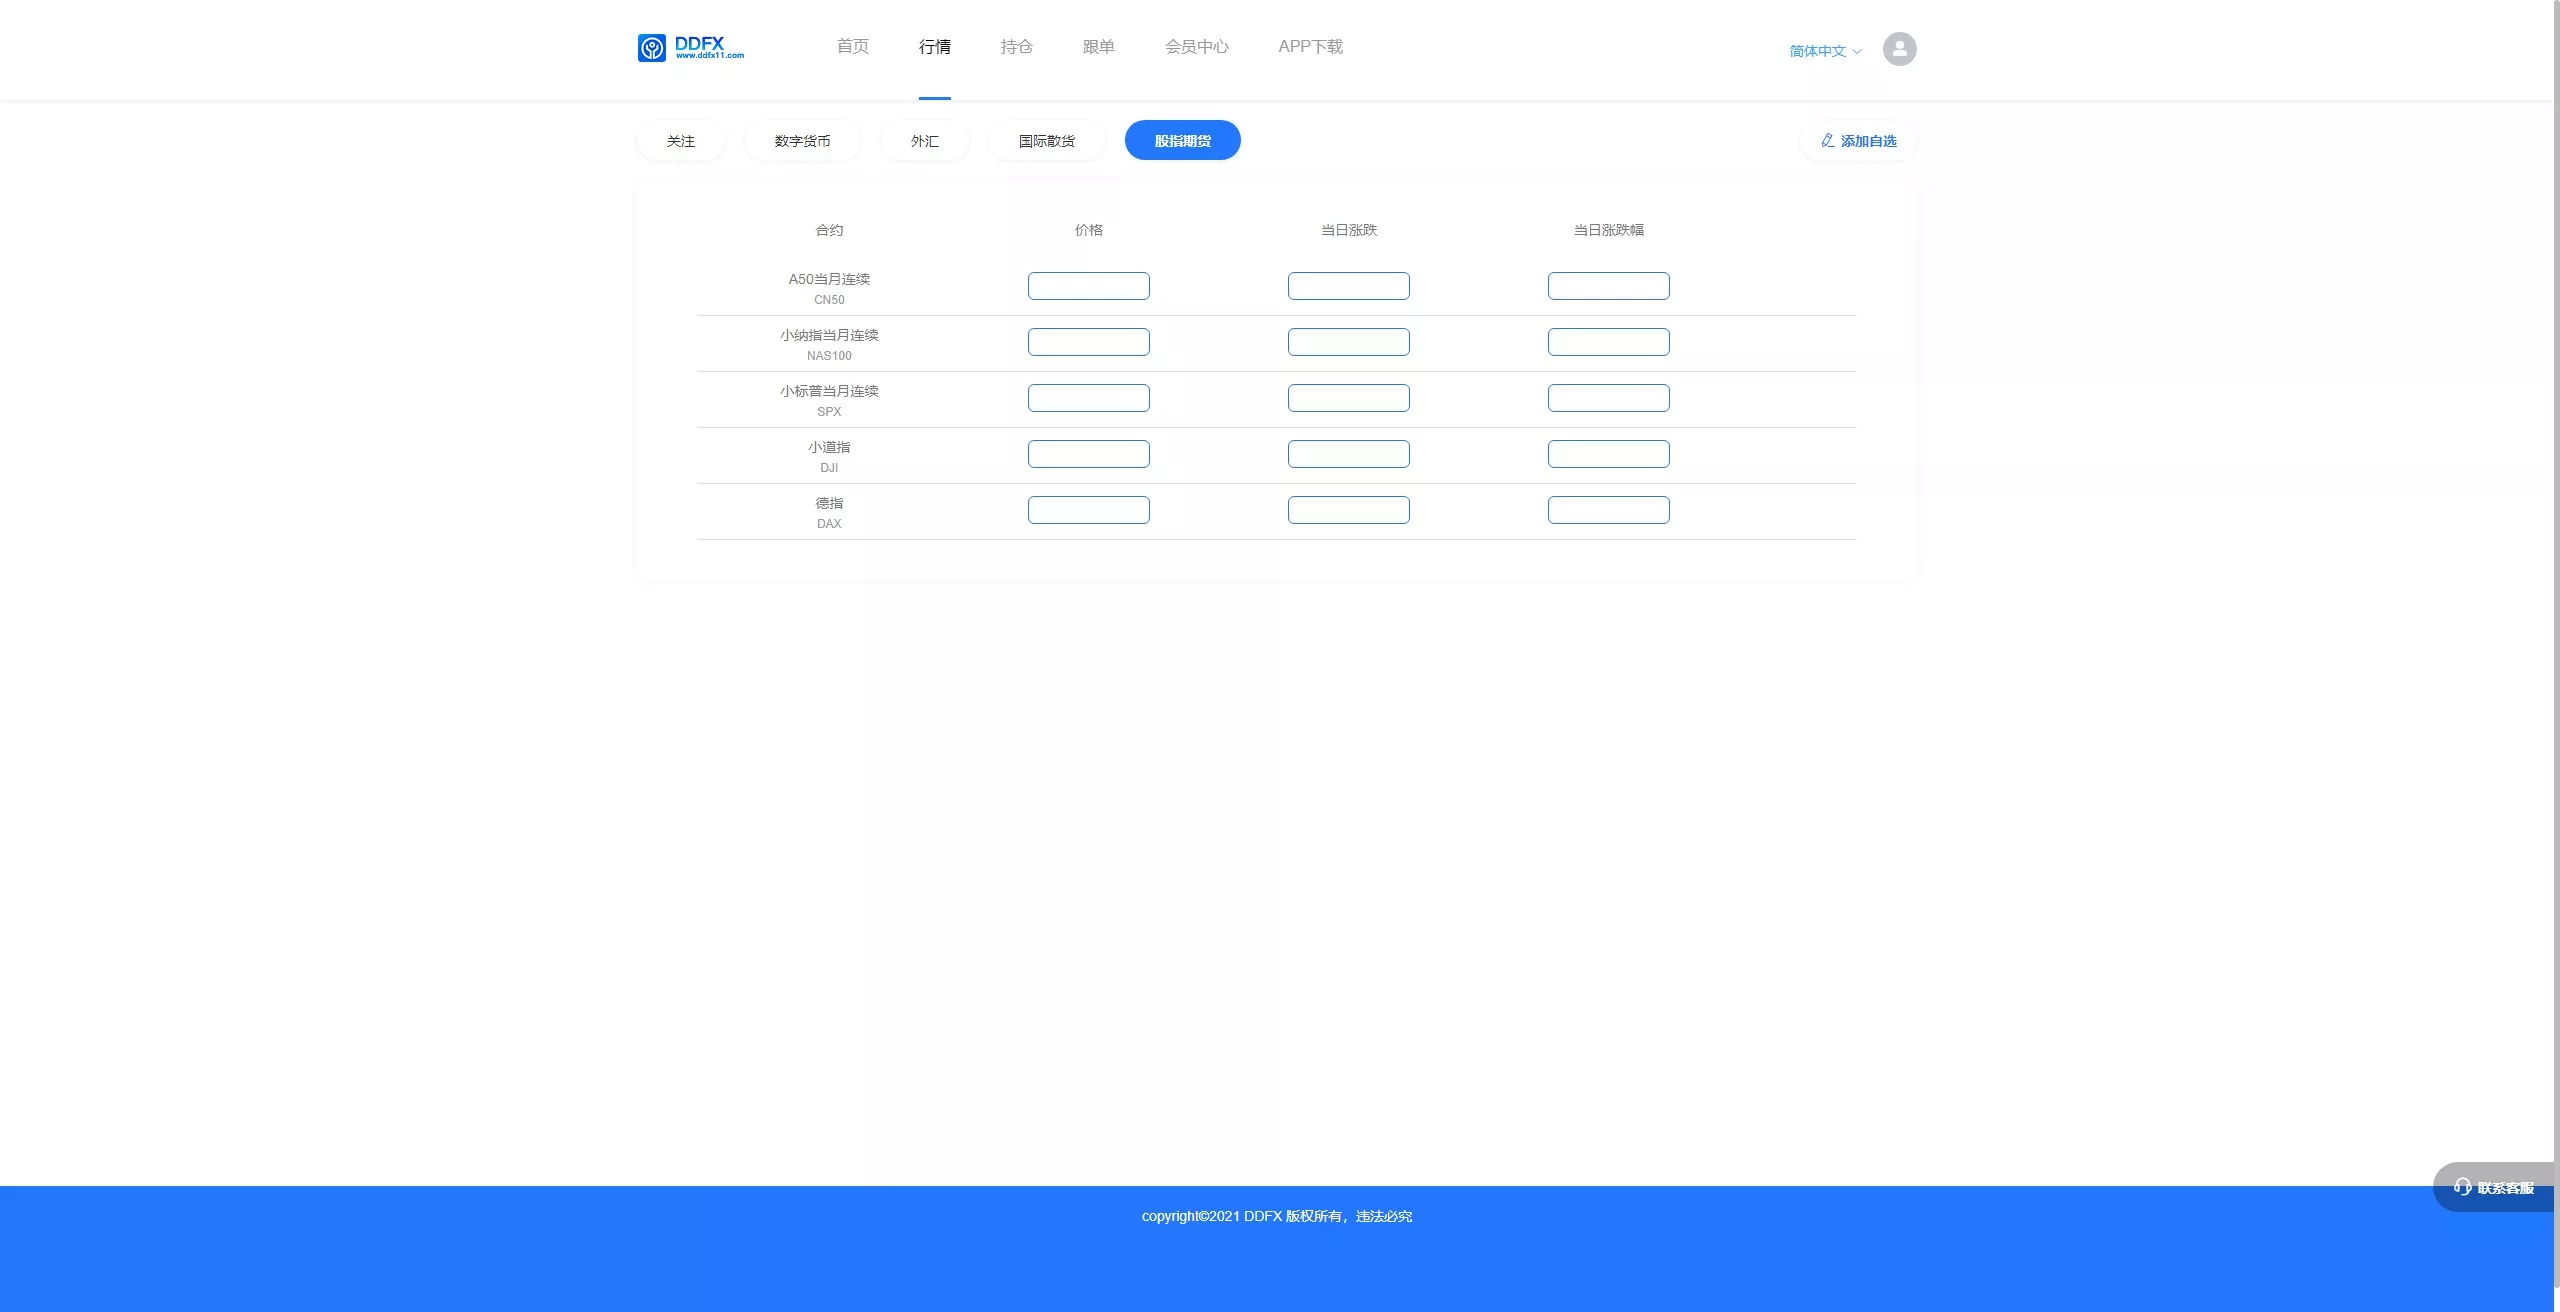Click the price box for 小道指 DJI
Screen dimensions: 2560x1312
(1088, 454)
